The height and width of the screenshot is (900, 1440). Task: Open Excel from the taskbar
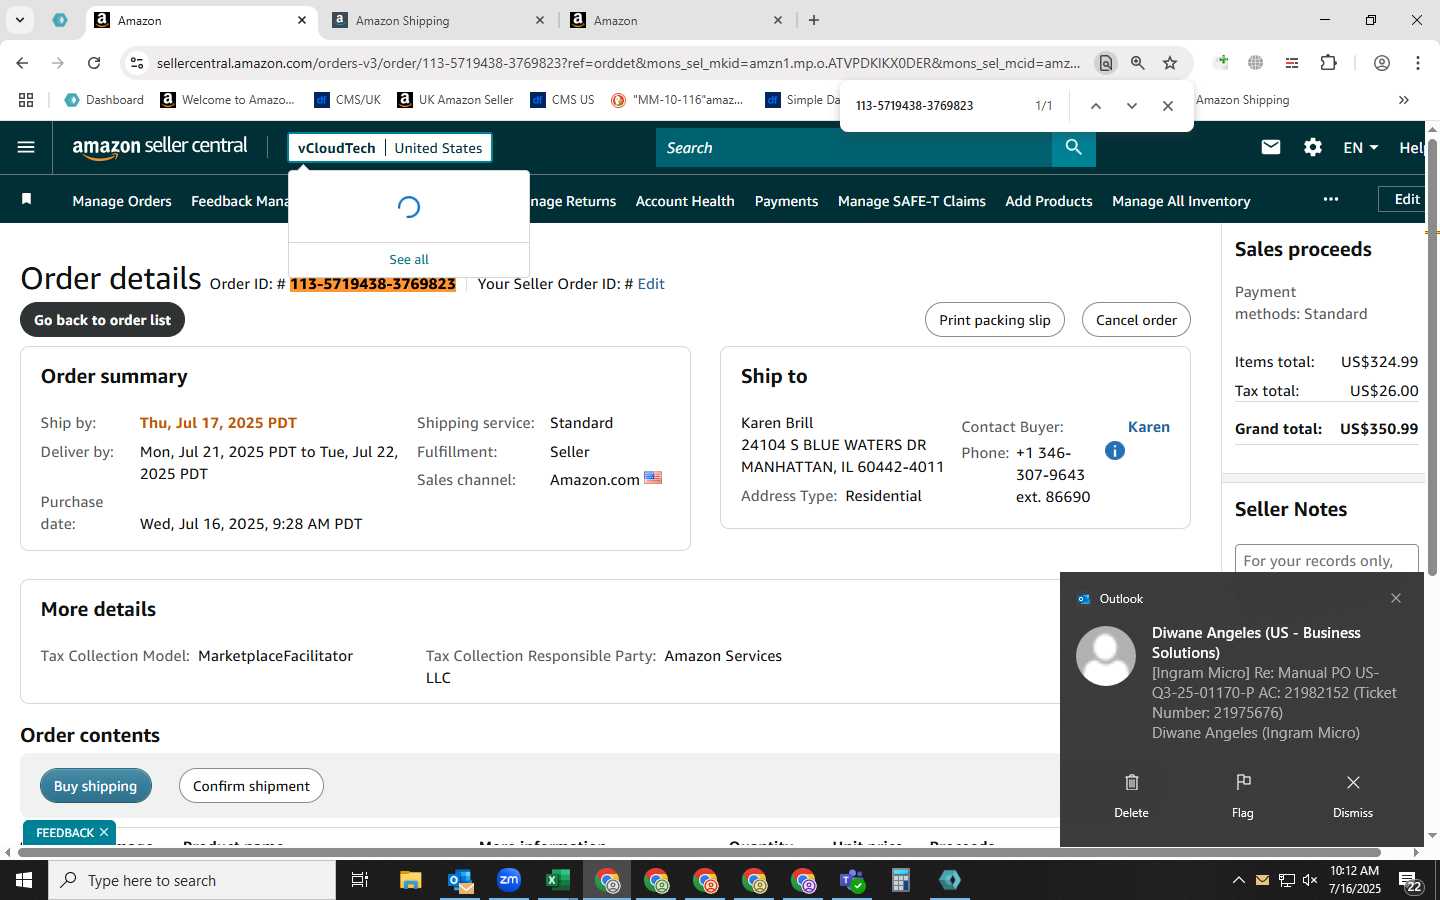[x=558, y=880]
